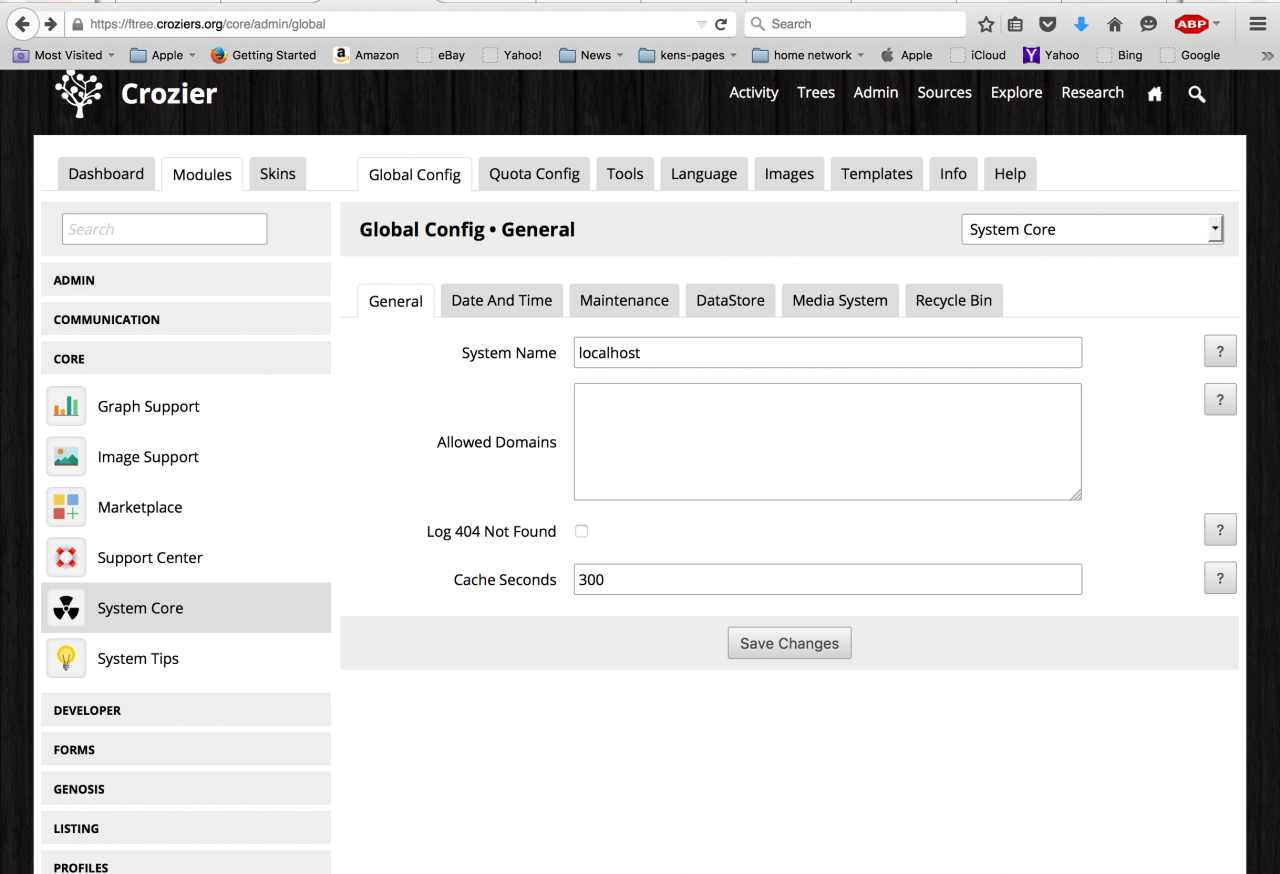Open the Skins tab
This screenshot has height=874, width=1280.
tap(277, 174)
